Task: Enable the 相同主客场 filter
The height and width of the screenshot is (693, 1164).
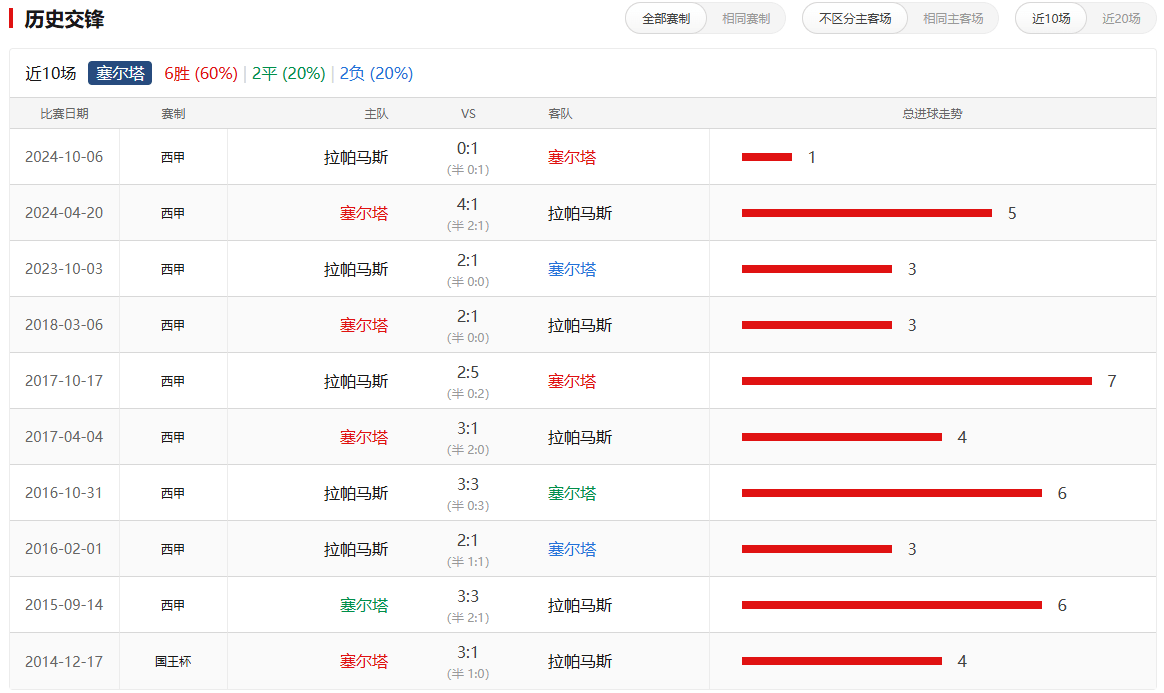Action: [952, 17]
